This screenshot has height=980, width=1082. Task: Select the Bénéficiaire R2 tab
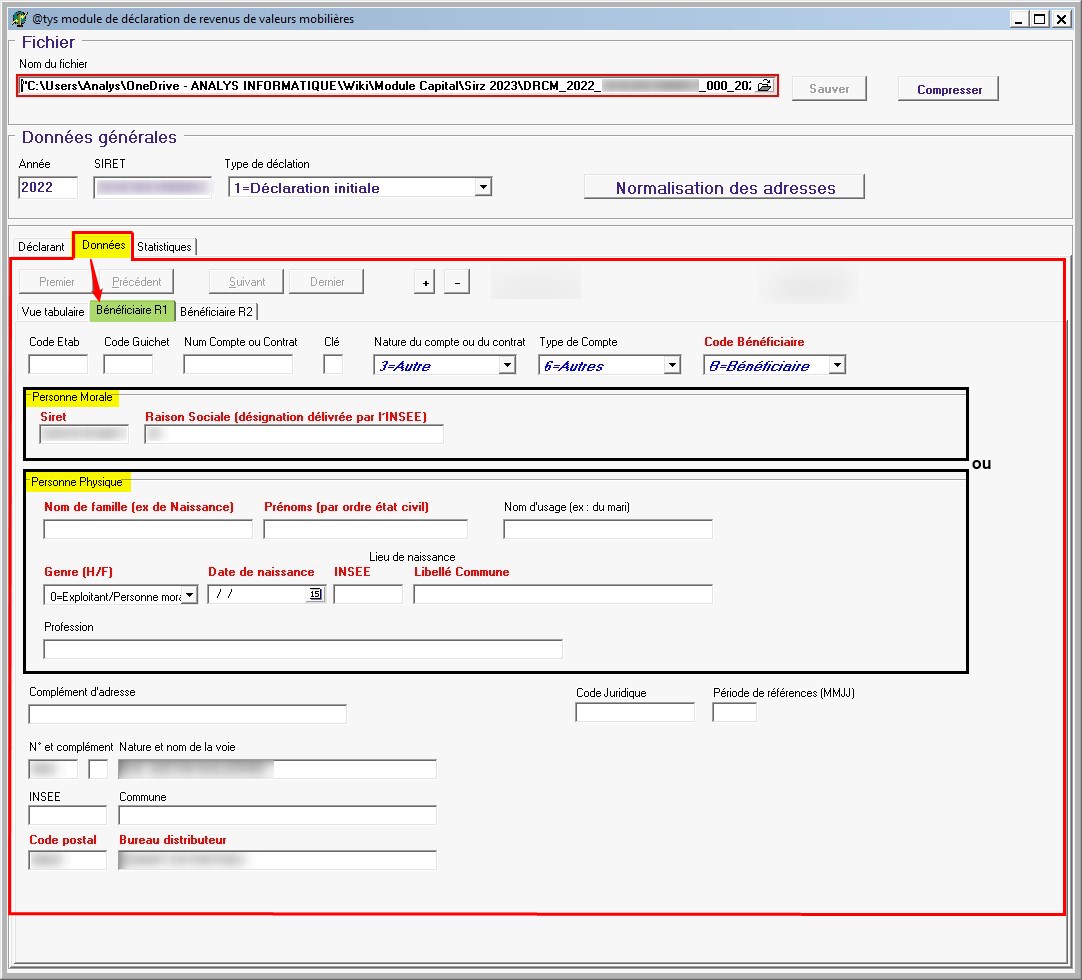[216, 311]
